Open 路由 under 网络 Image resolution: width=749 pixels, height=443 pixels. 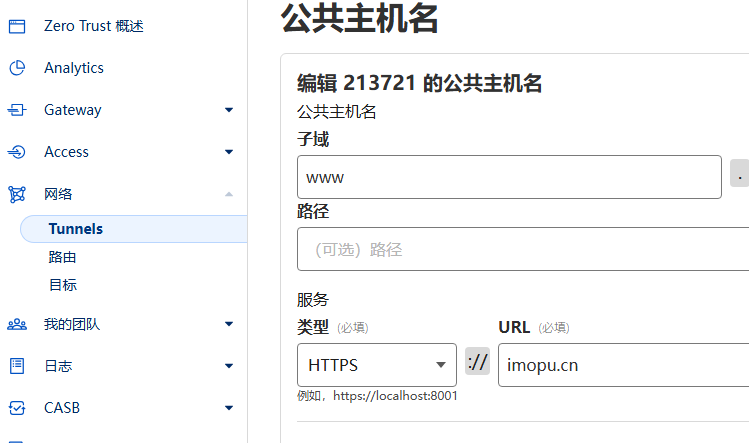click(x=63, y=257)
